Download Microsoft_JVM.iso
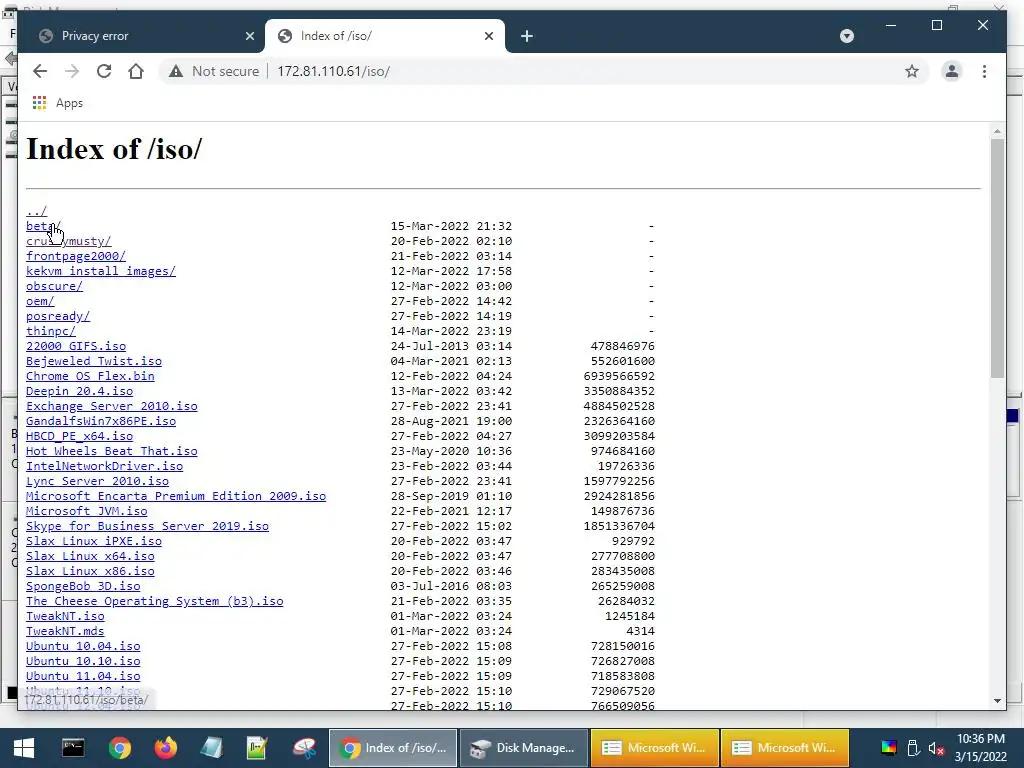1024x768 pixels. pos(86,511)
